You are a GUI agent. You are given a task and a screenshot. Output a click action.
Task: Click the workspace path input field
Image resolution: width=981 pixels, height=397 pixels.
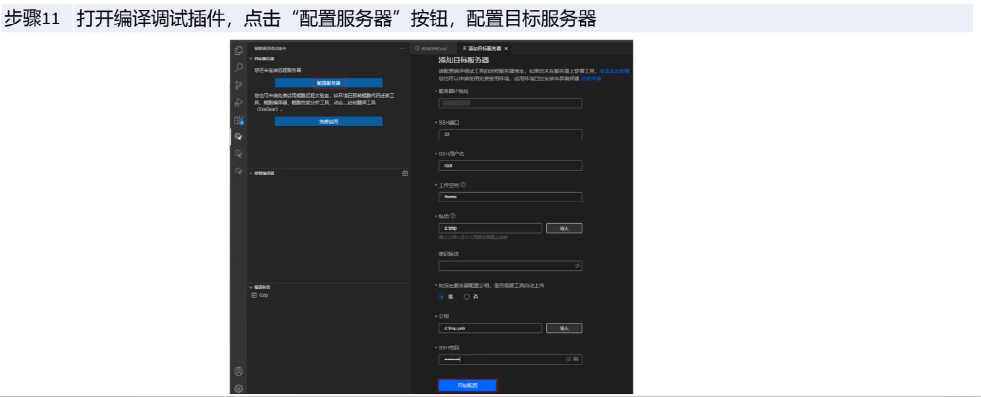[511, 197]
